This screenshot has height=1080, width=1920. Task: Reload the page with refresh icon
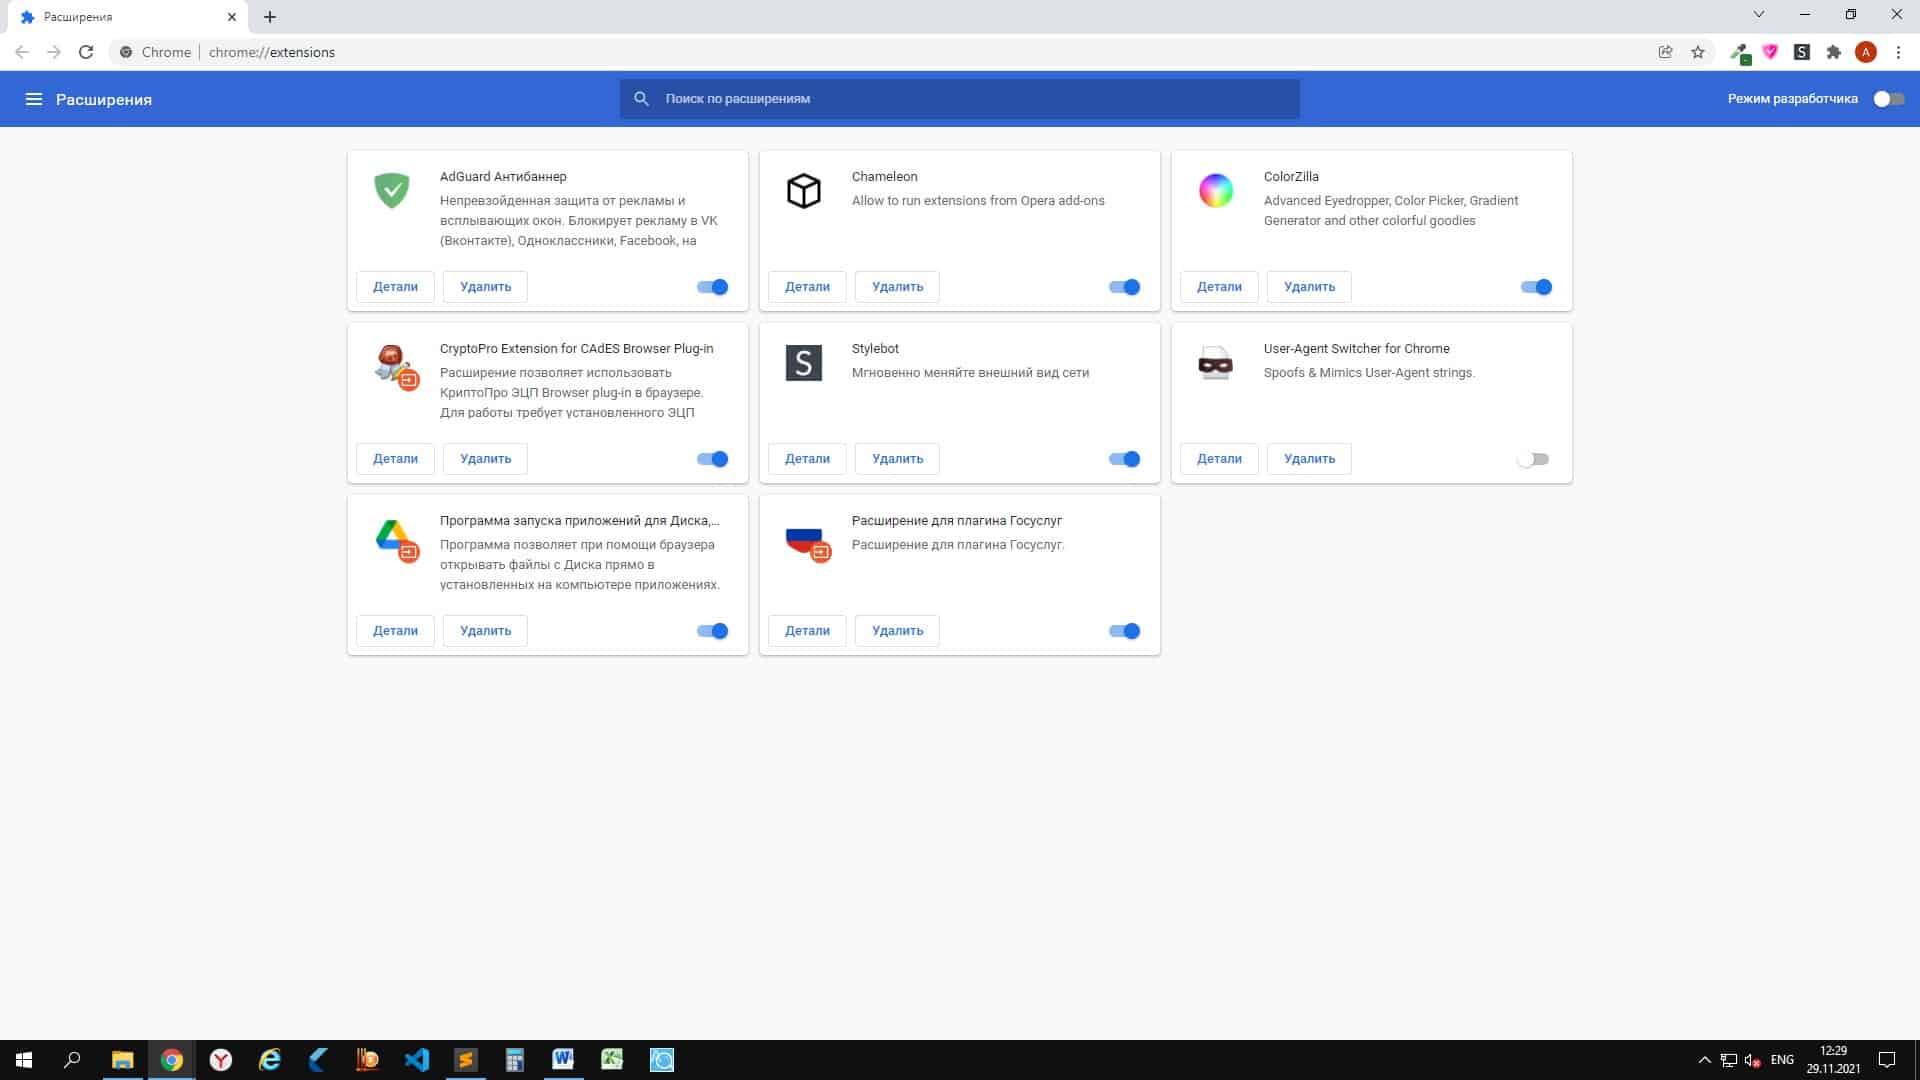(86, 52)
